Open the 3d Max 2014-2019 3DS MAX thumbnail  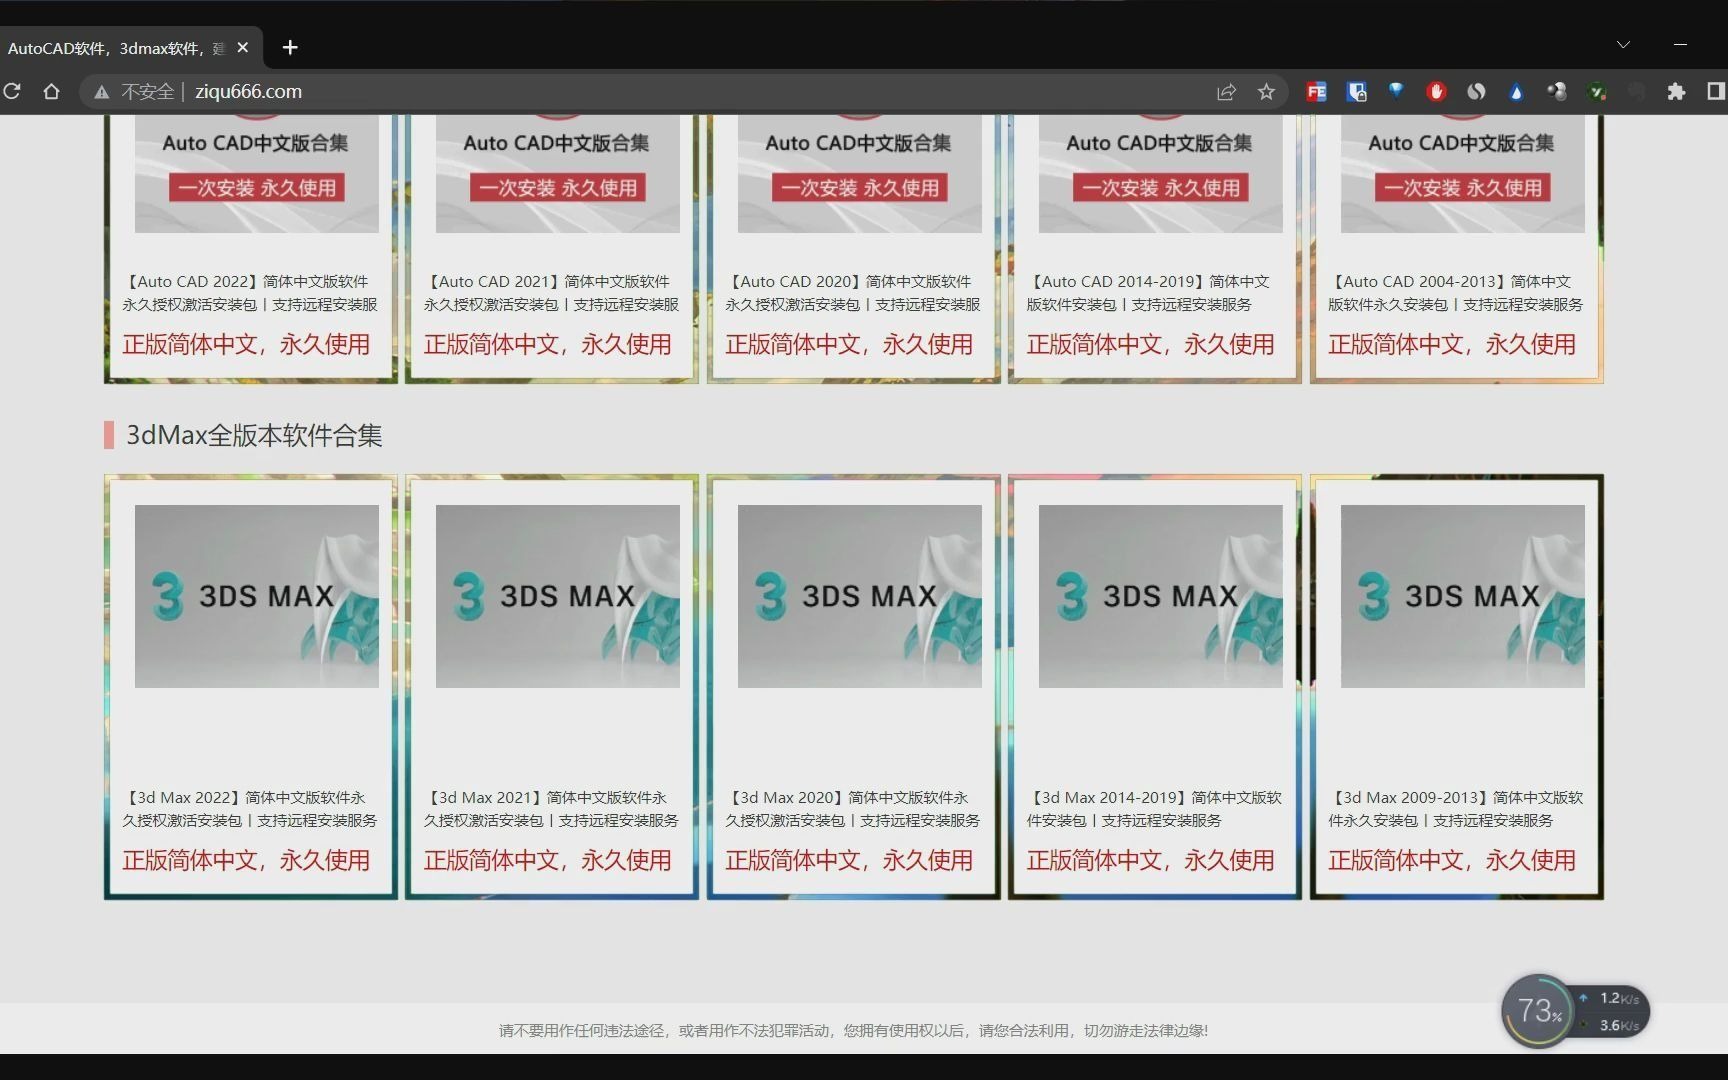pos(1160,596)
